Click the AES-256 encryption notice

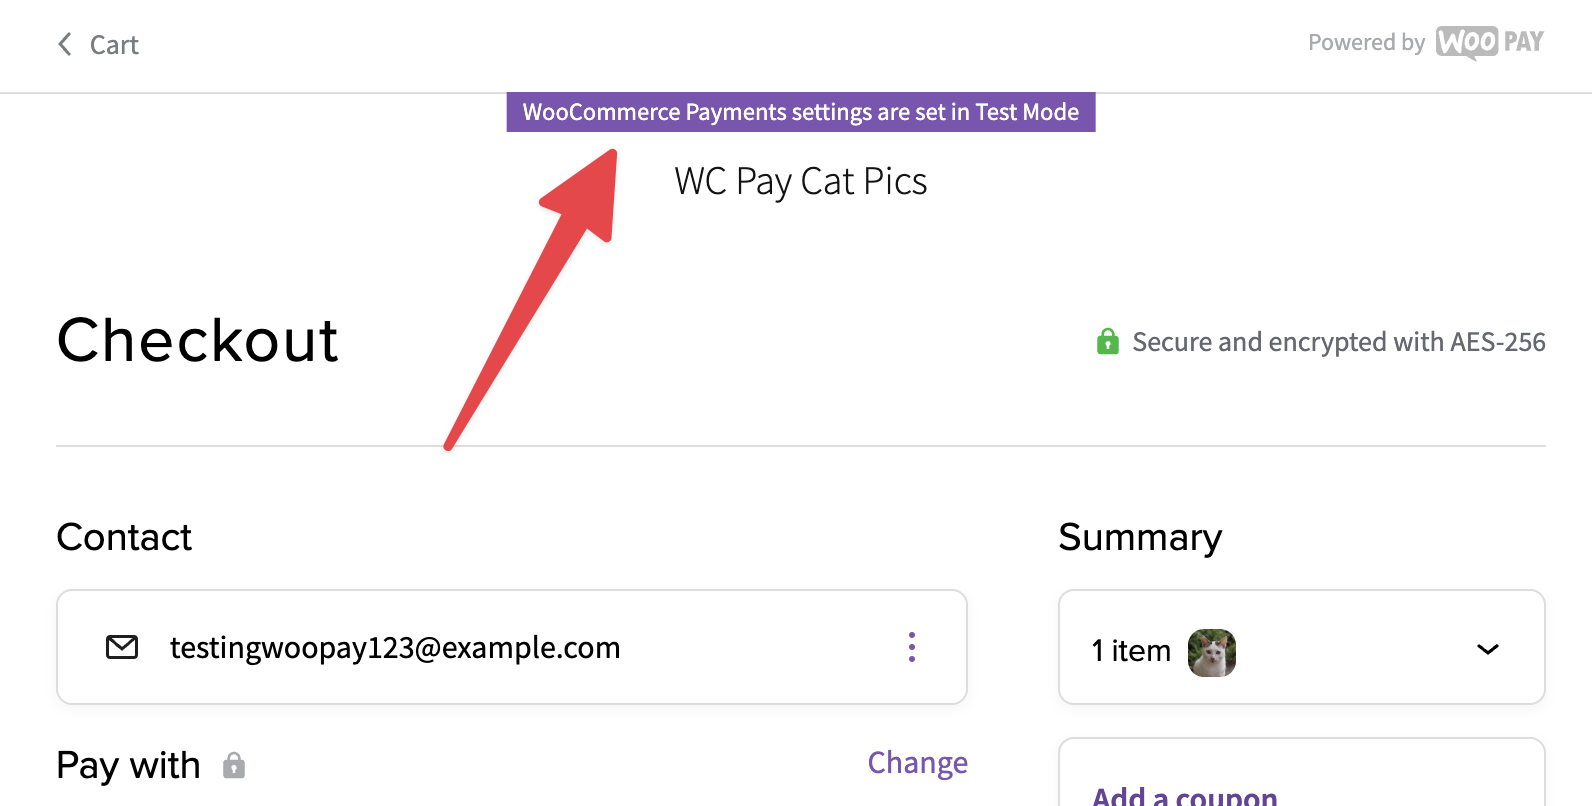point(1338,342)
